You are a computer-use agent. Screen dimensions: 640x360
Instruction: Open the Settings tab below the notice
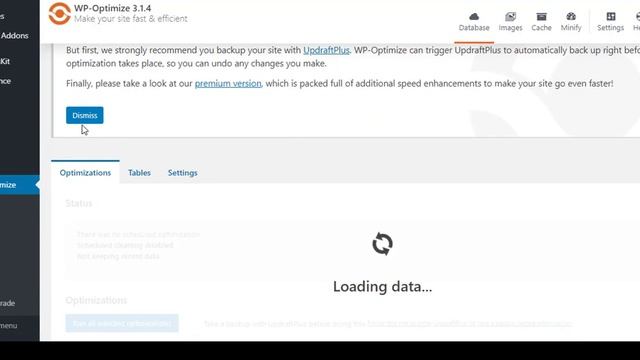(x=182, y=173)
